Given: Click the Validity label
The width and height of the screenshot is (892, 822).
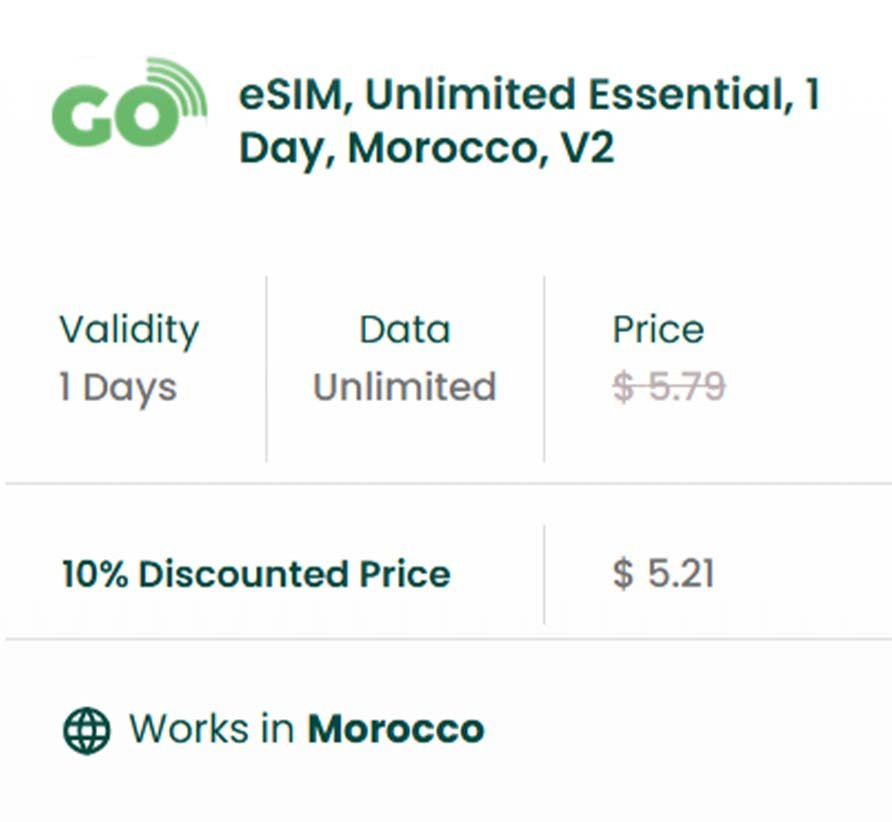Looking at the screenshot, I should pos(129,329).
